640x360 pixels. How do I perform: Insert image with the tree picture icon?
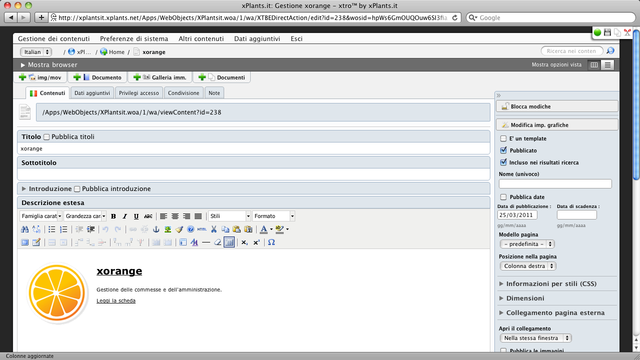point(167,229)
